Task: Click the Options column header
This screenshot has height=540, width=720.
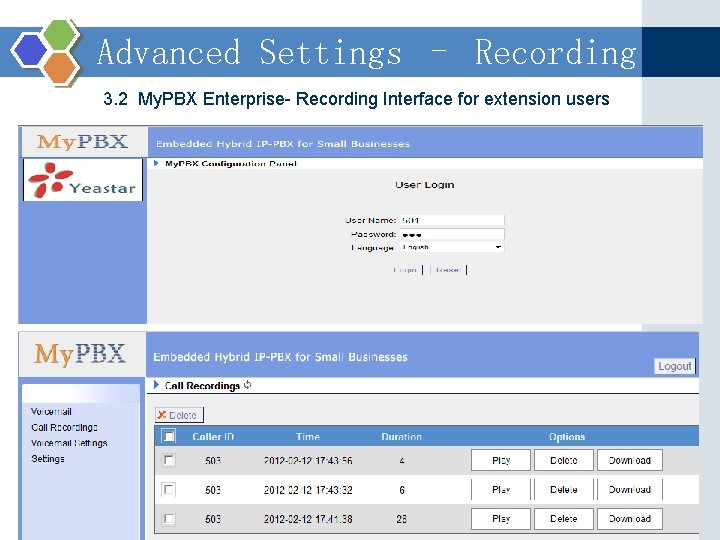Action: (x=567, y=437)
